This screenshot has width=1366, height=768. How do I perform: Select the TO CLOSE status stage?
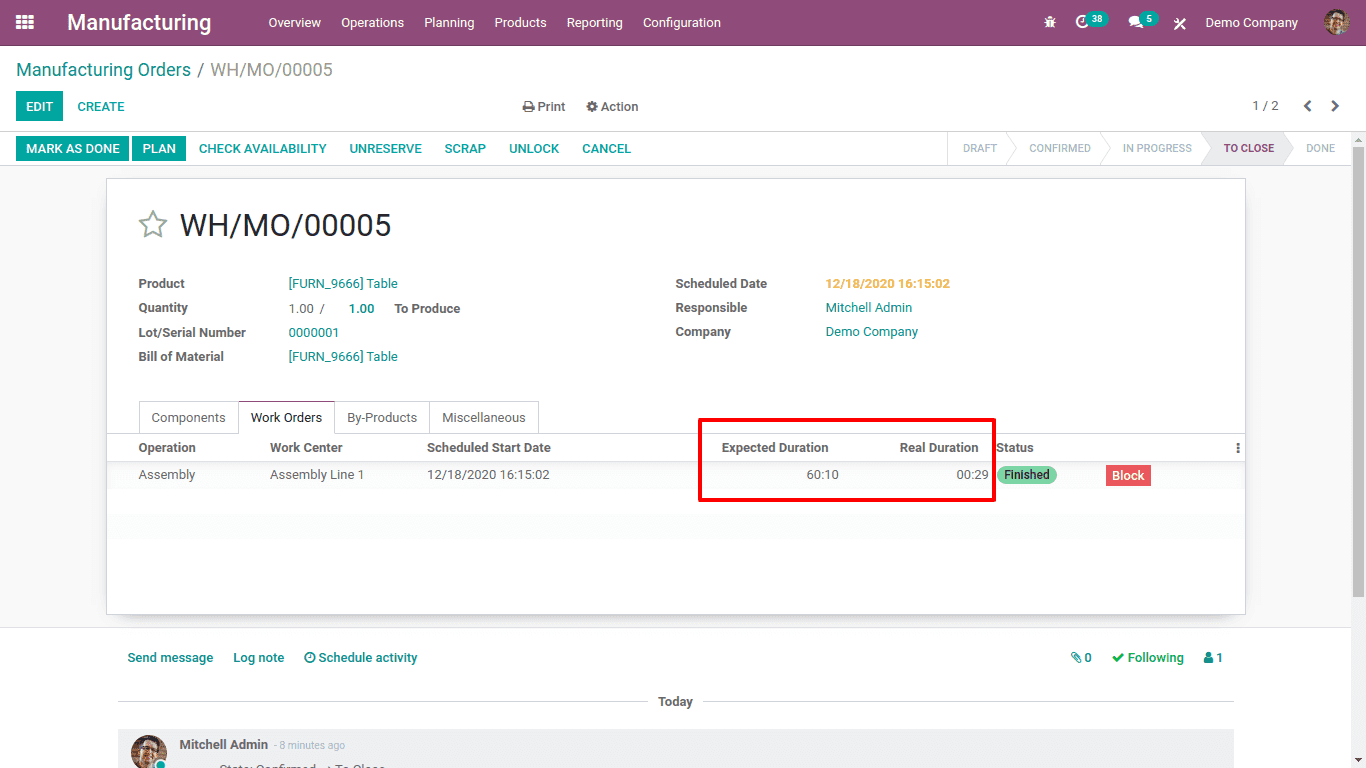1249,148
